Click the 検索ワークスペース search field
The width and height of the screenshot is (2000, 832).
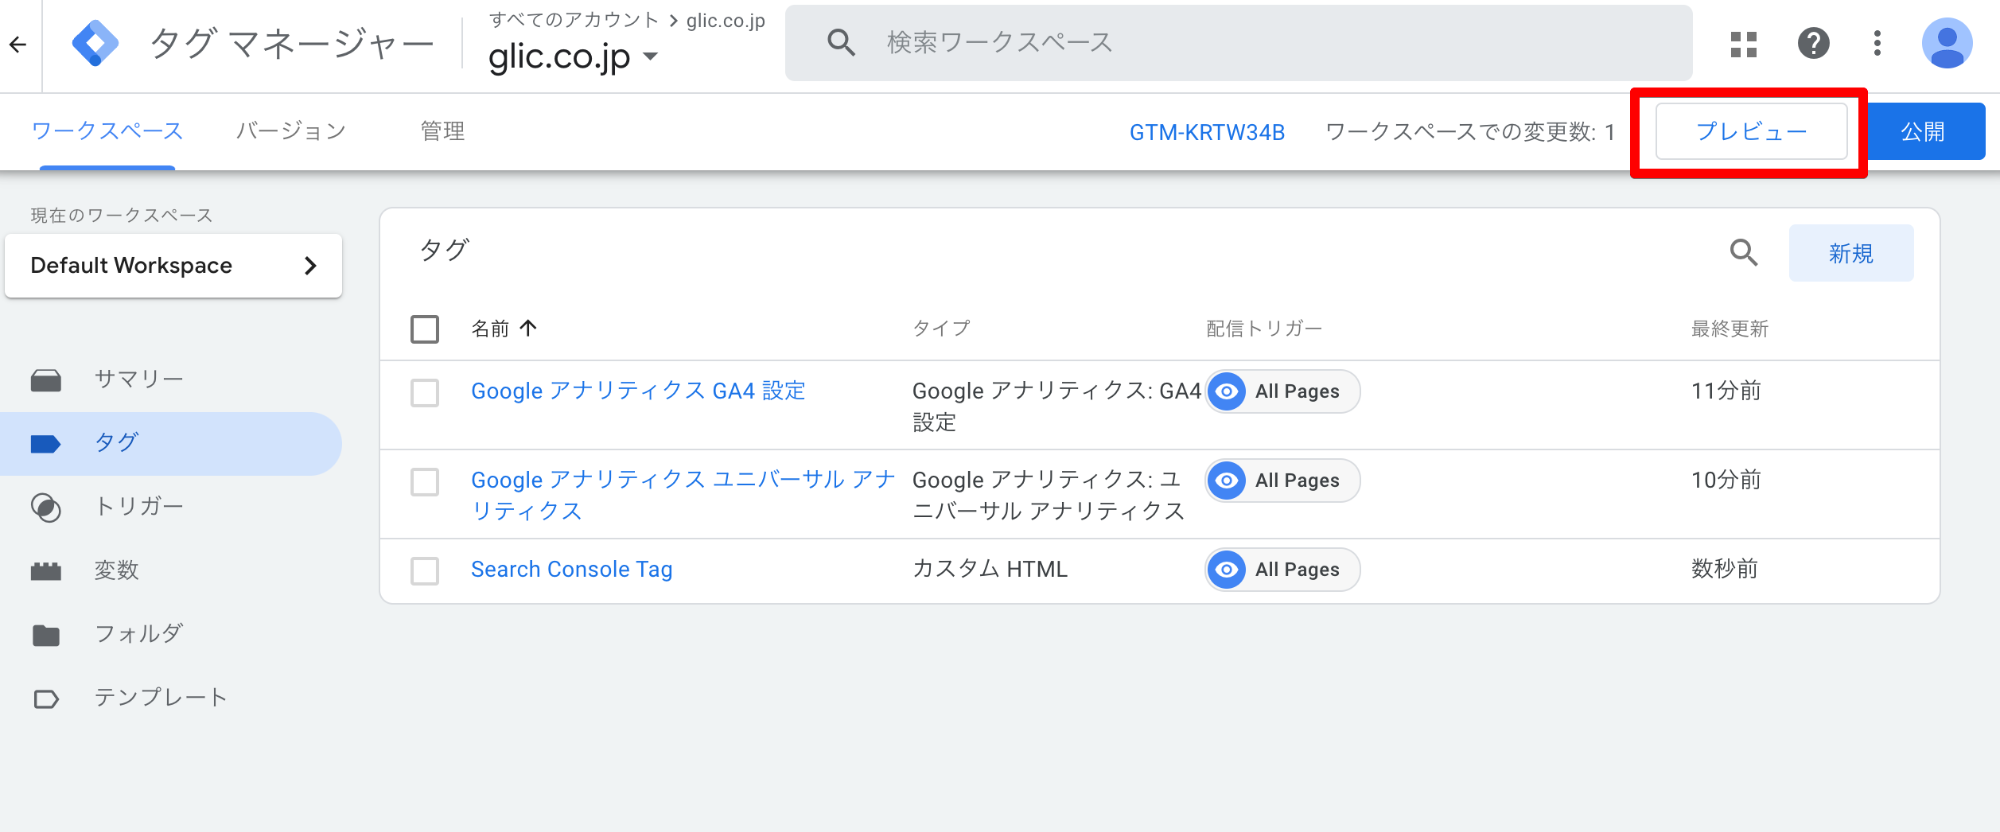coord(1238,42)
